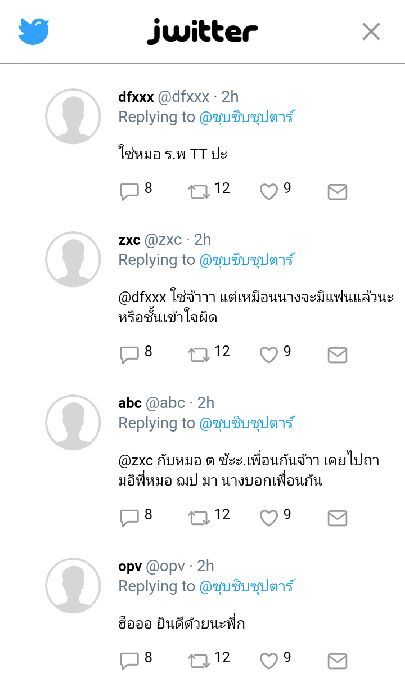405x700 pixels.
Task: Click the blue bird logo icon
Action: pos(33,31)
